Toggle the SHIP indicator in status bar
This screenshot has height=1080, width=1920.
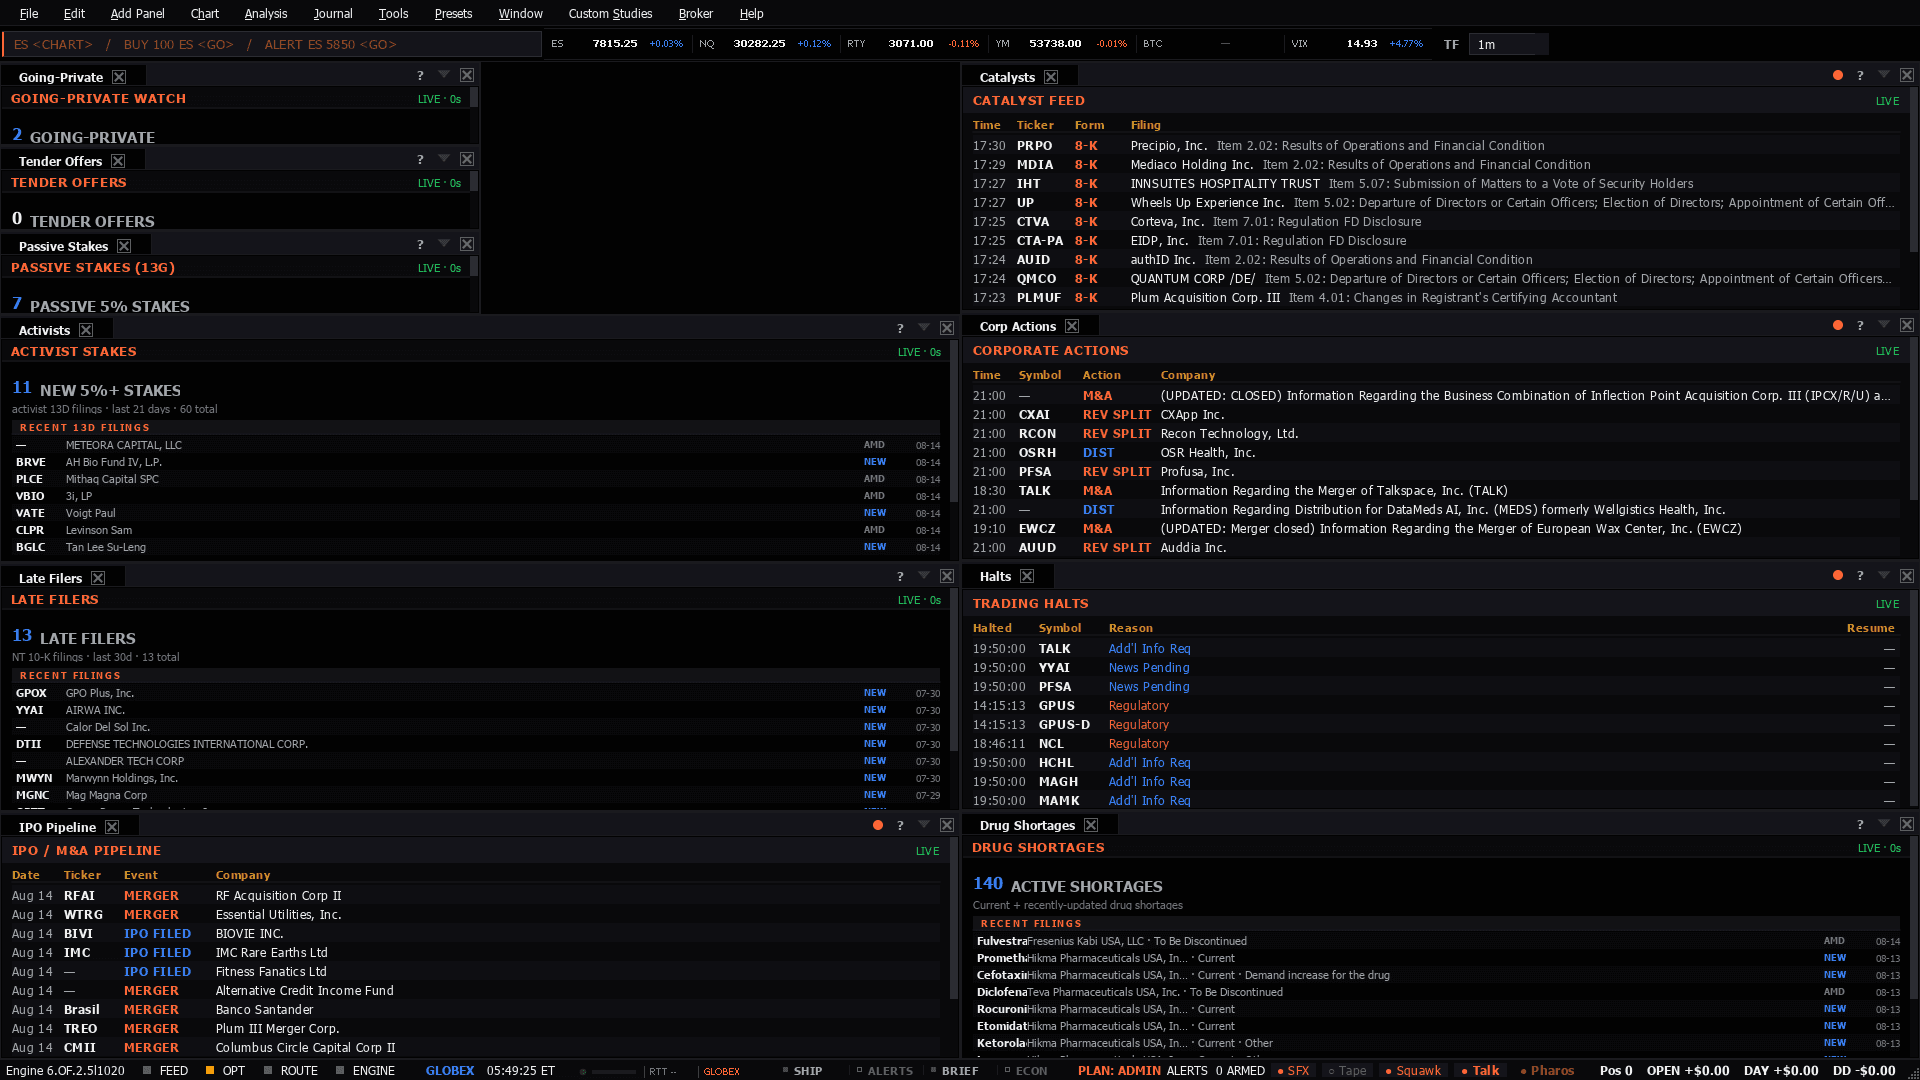tap(802, 1070)
